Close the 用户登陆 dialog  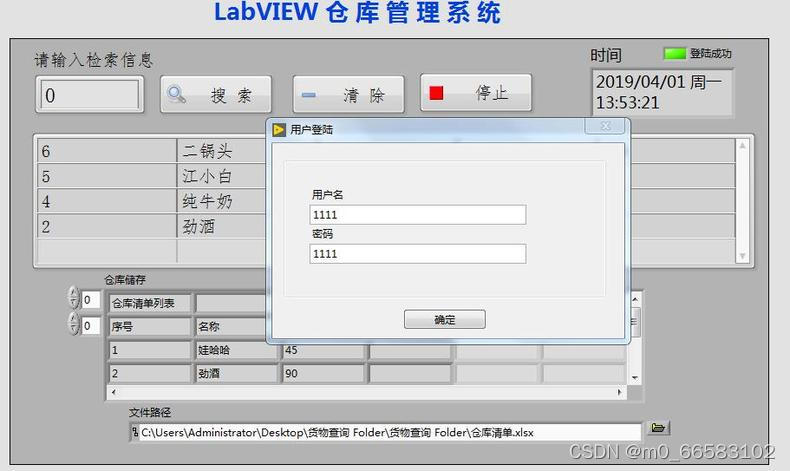click(x=606, y=126)
